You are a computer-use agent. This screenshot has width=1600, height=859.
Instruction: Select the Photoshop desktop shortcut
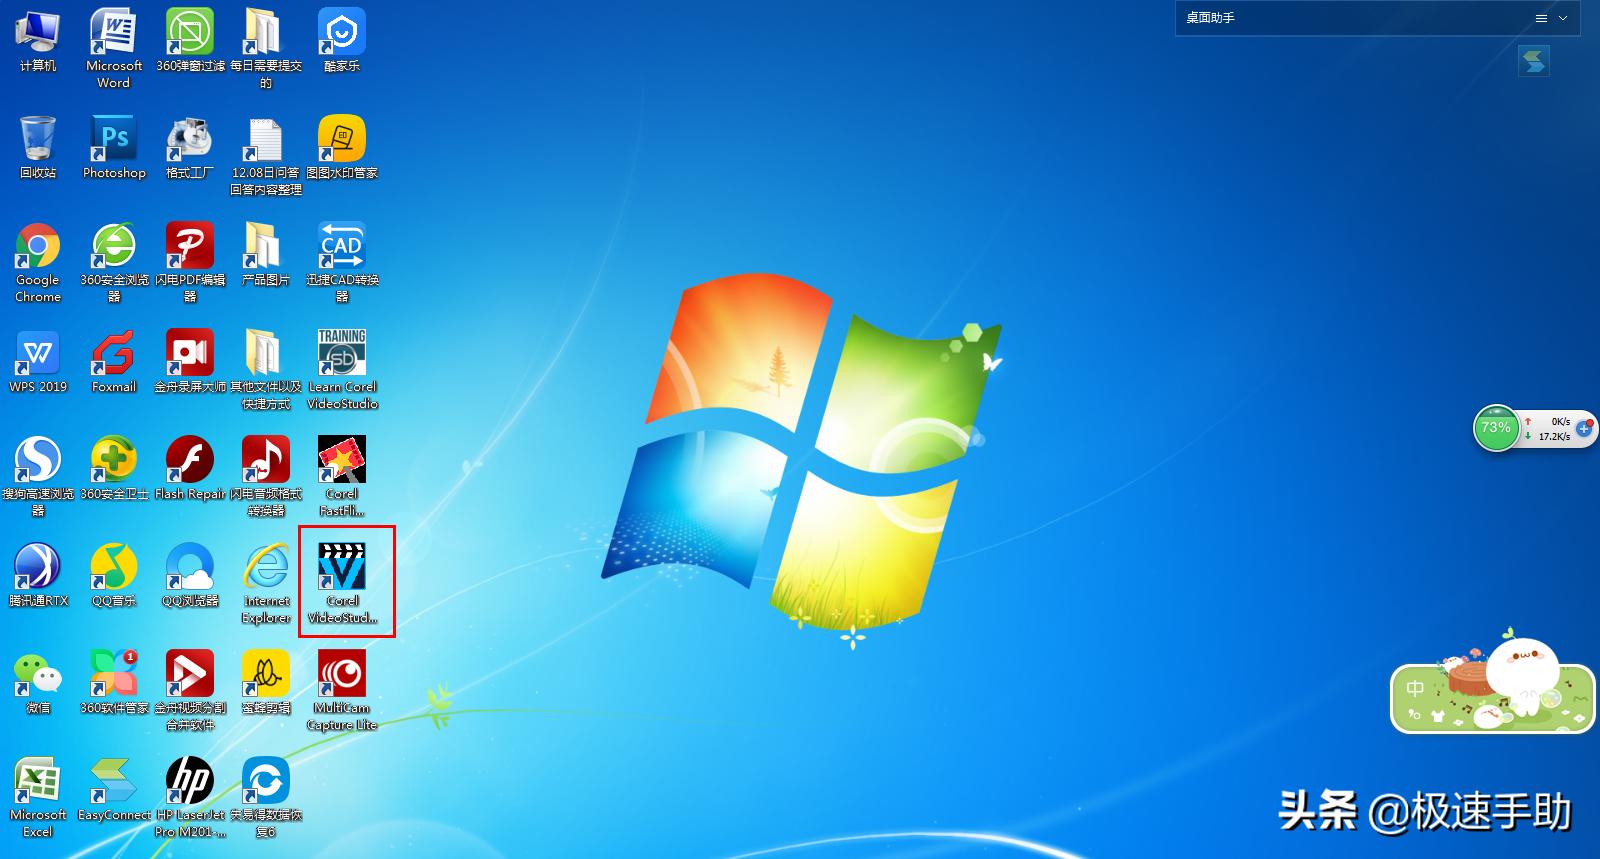coord(114,147)
